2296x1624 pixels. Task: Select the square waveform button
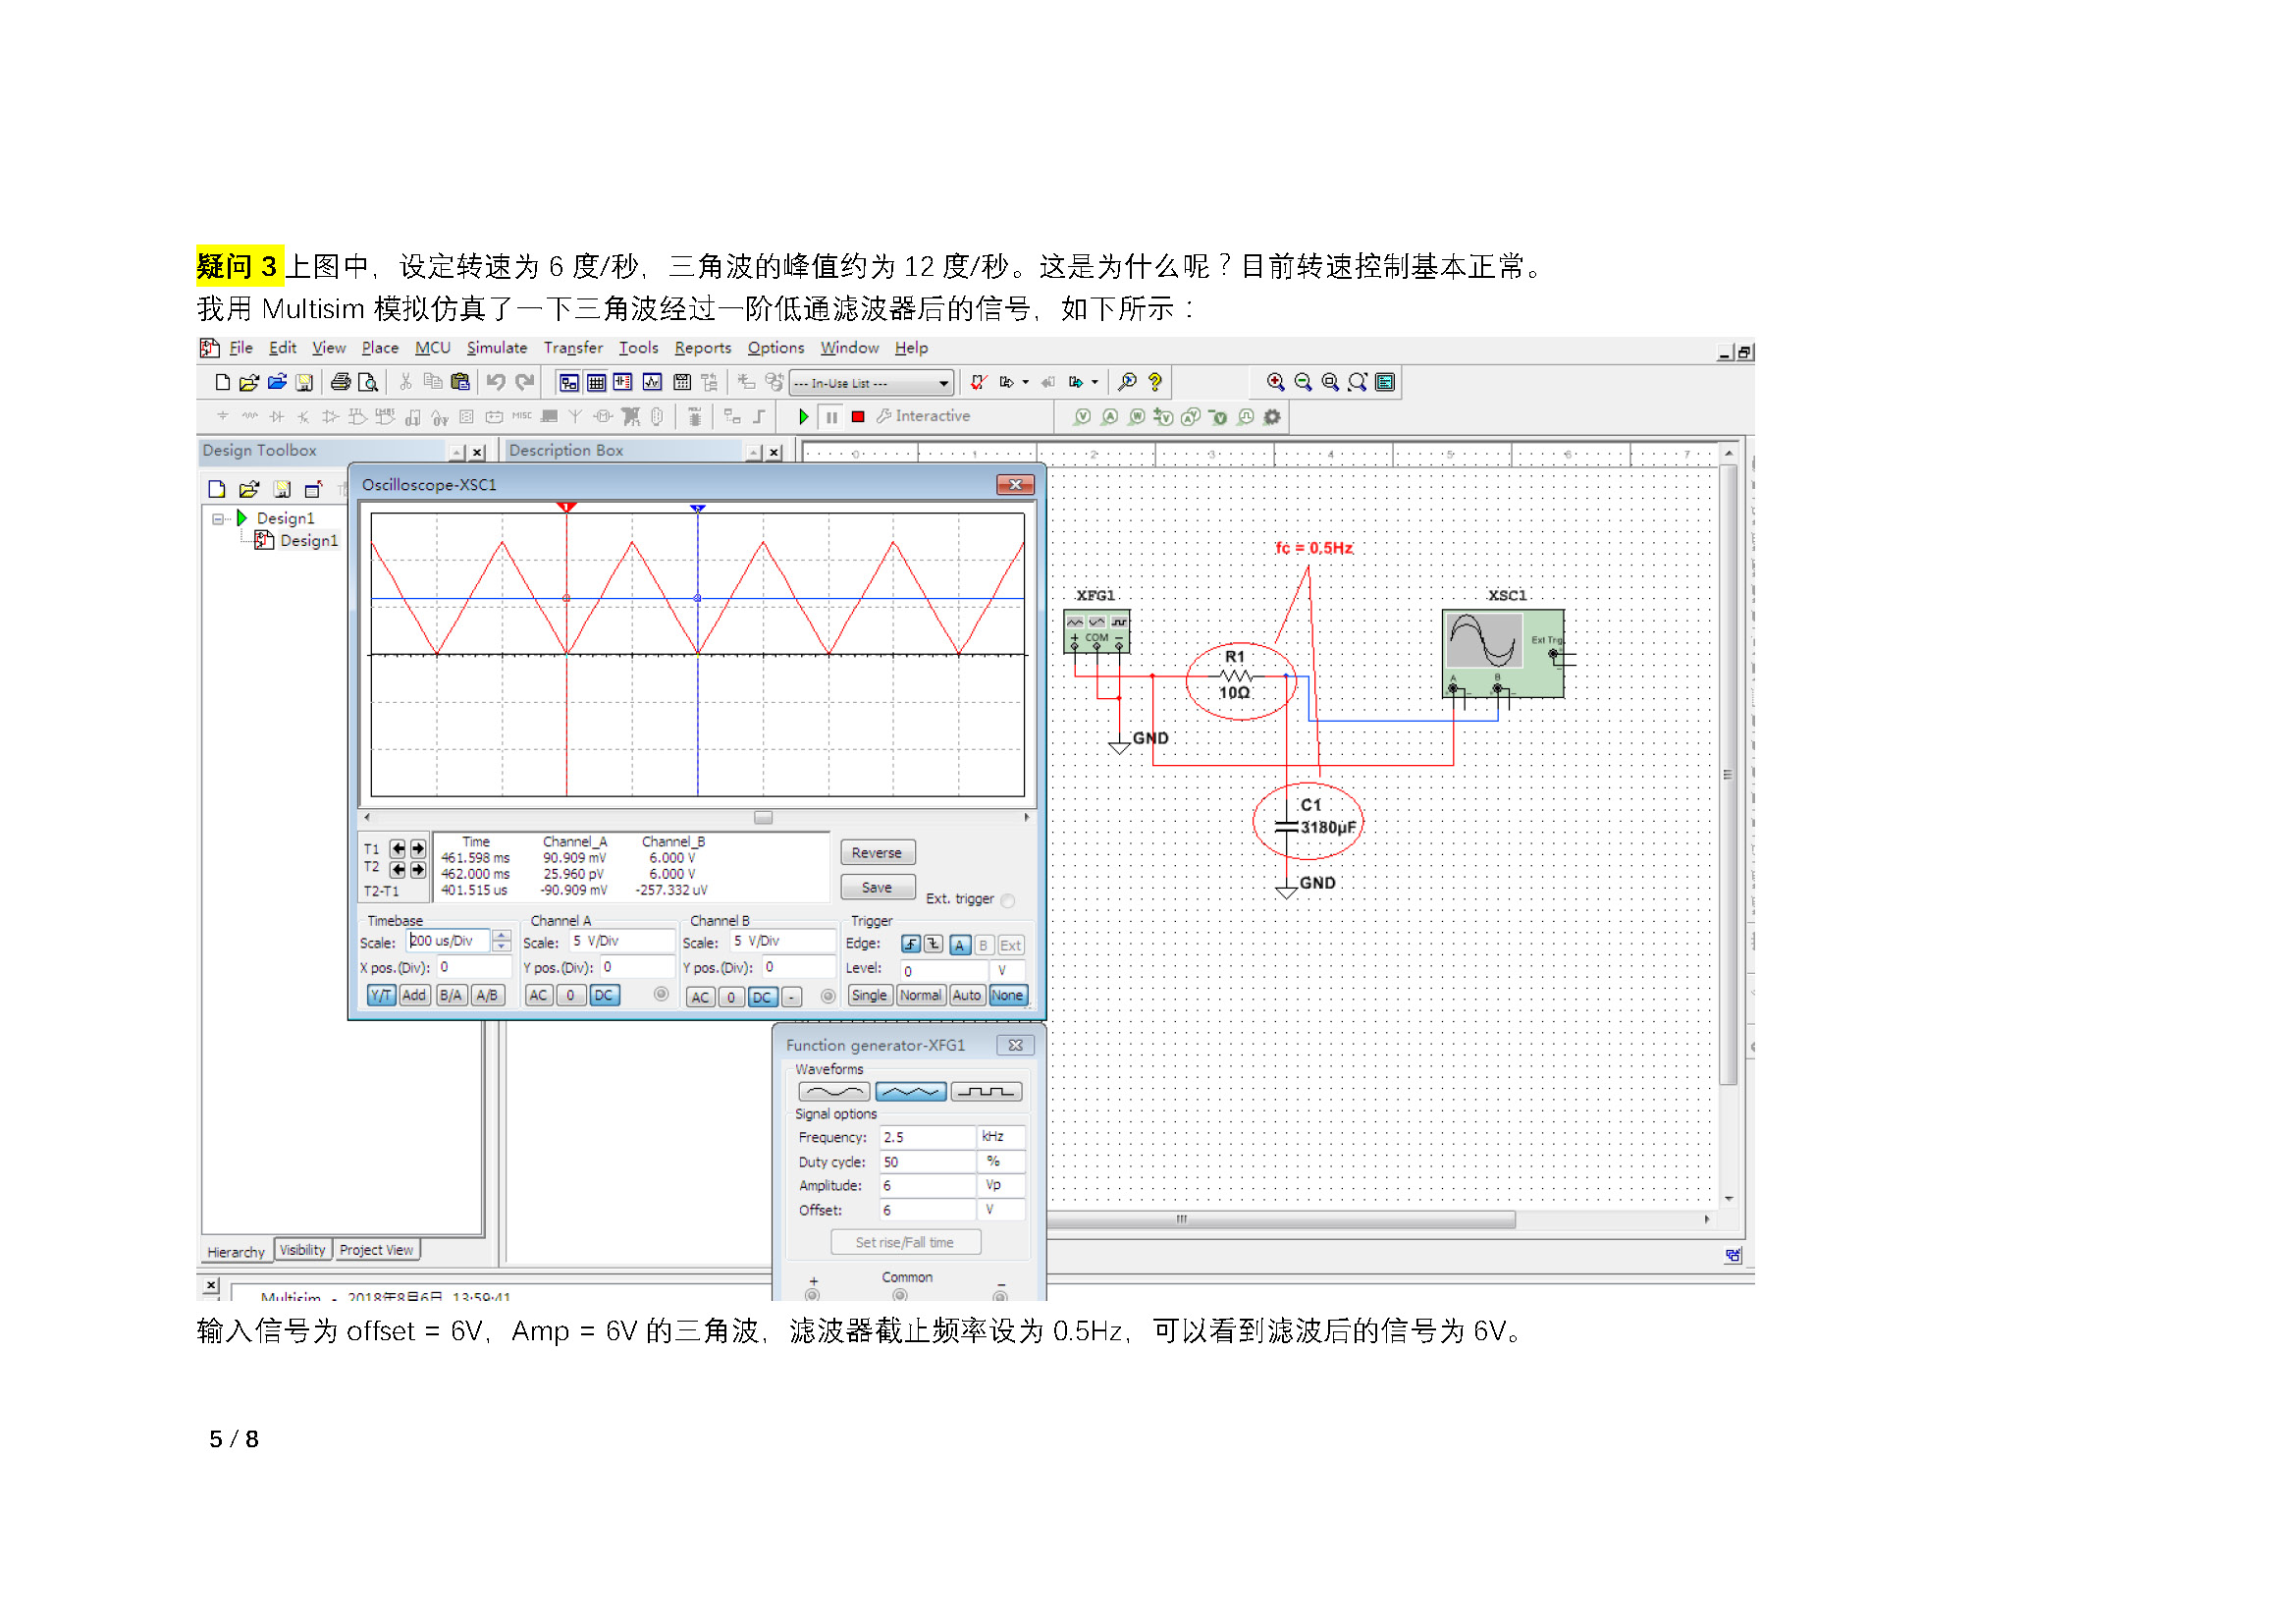tap(986, 1092)
